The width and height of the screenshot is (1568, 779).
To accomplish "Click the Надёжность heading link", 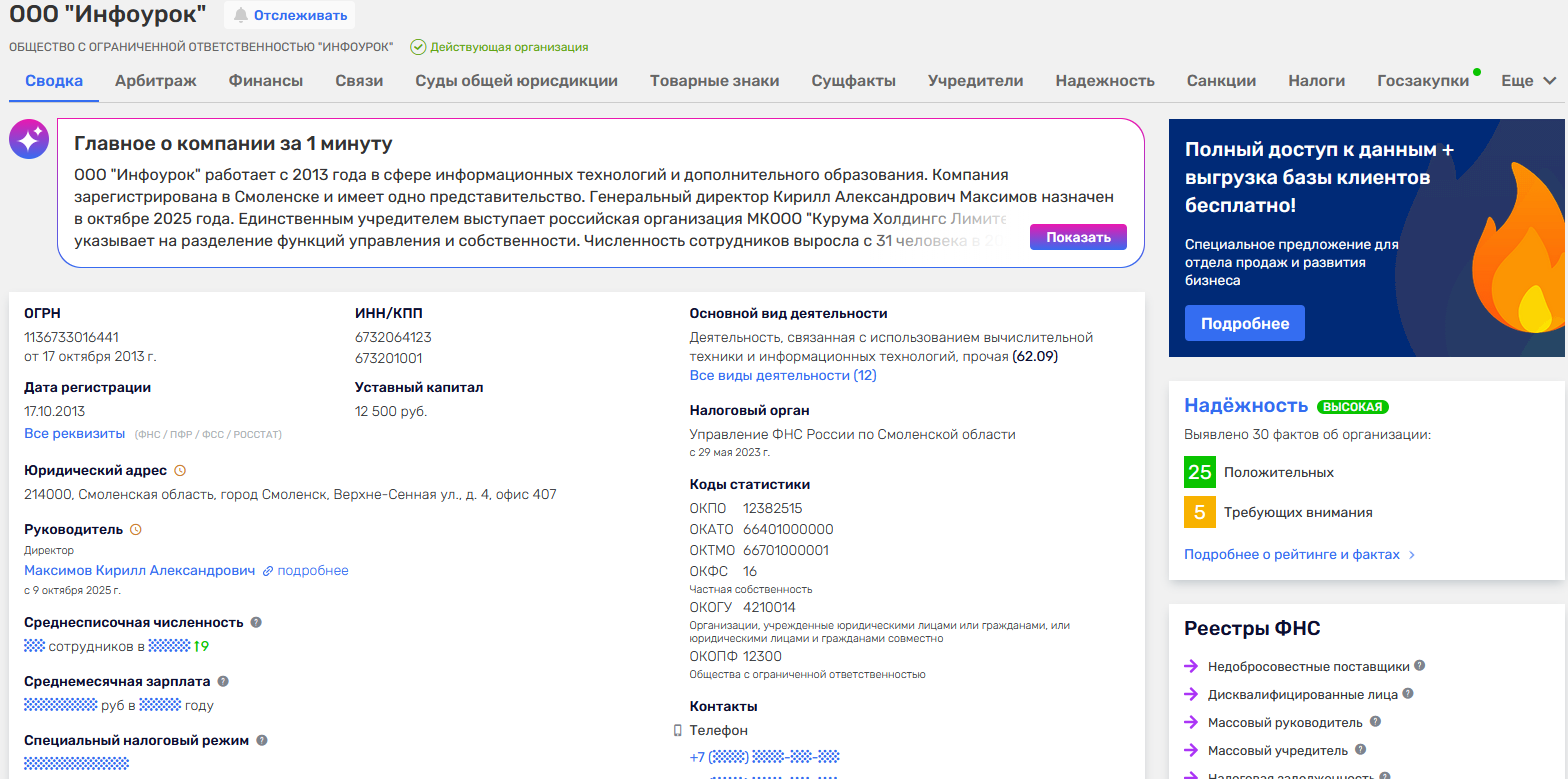I will 1246,405.
